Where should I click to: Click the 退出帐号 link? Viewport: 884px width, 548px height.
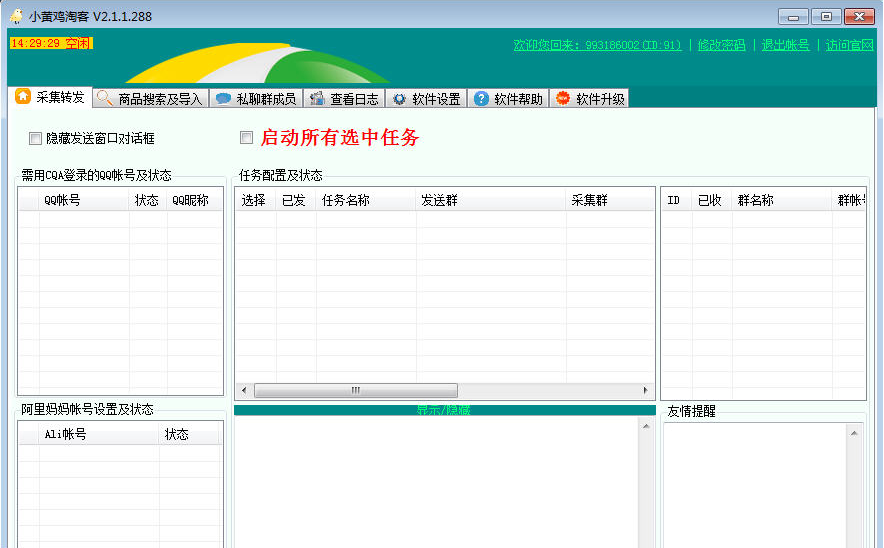(785, 45)
